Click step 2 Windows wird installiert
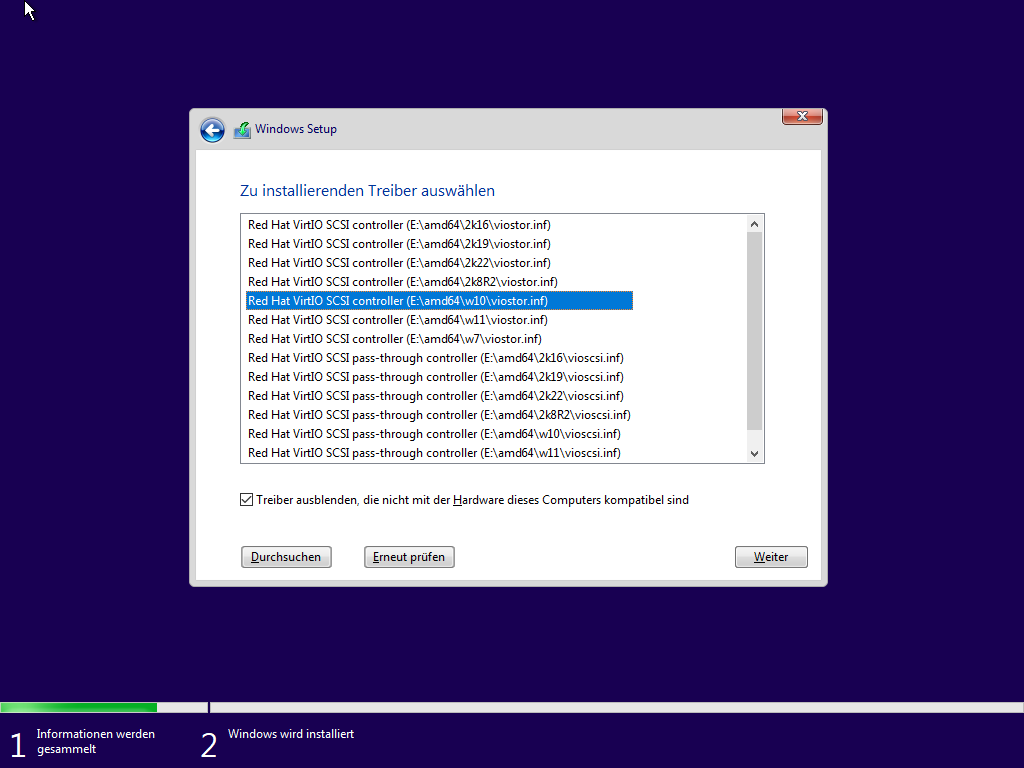The height and width of the screenshot is (768, 1024). [291, 734]
